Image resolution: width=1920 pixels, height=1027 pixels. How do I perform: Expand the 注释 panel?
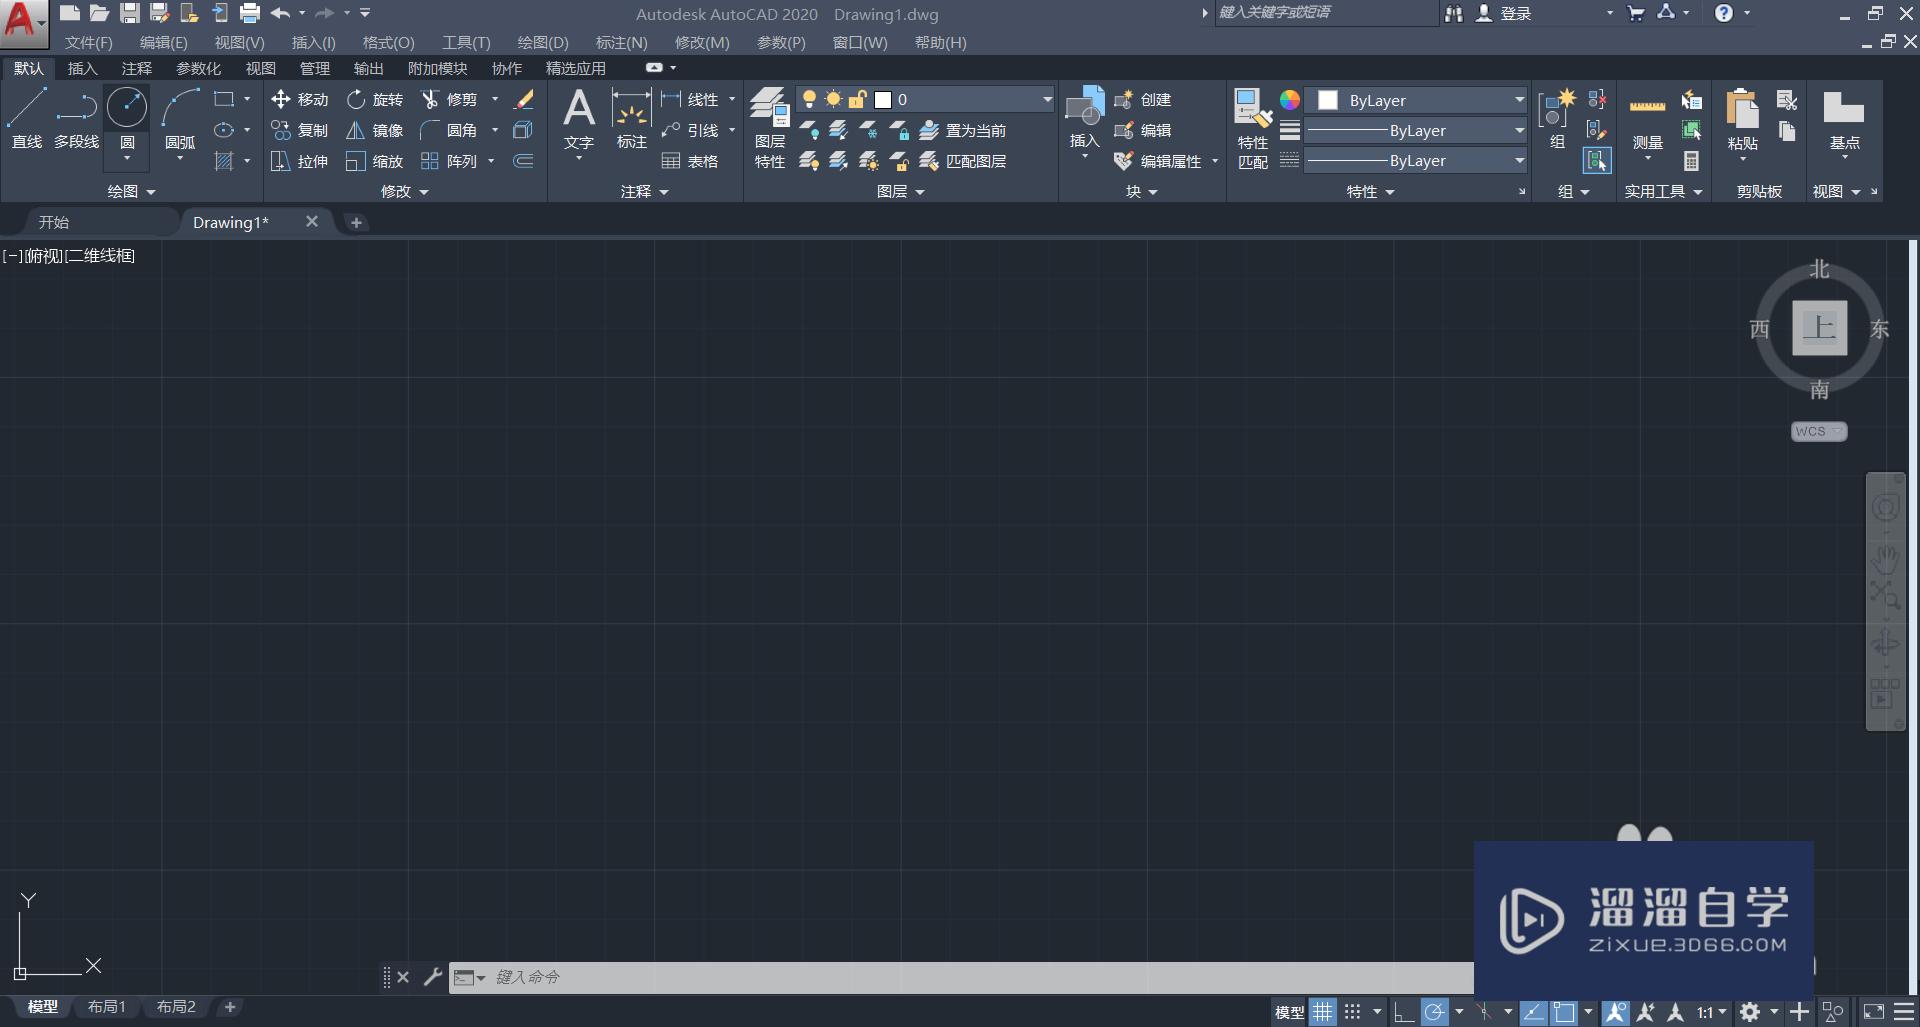[644, 191]
